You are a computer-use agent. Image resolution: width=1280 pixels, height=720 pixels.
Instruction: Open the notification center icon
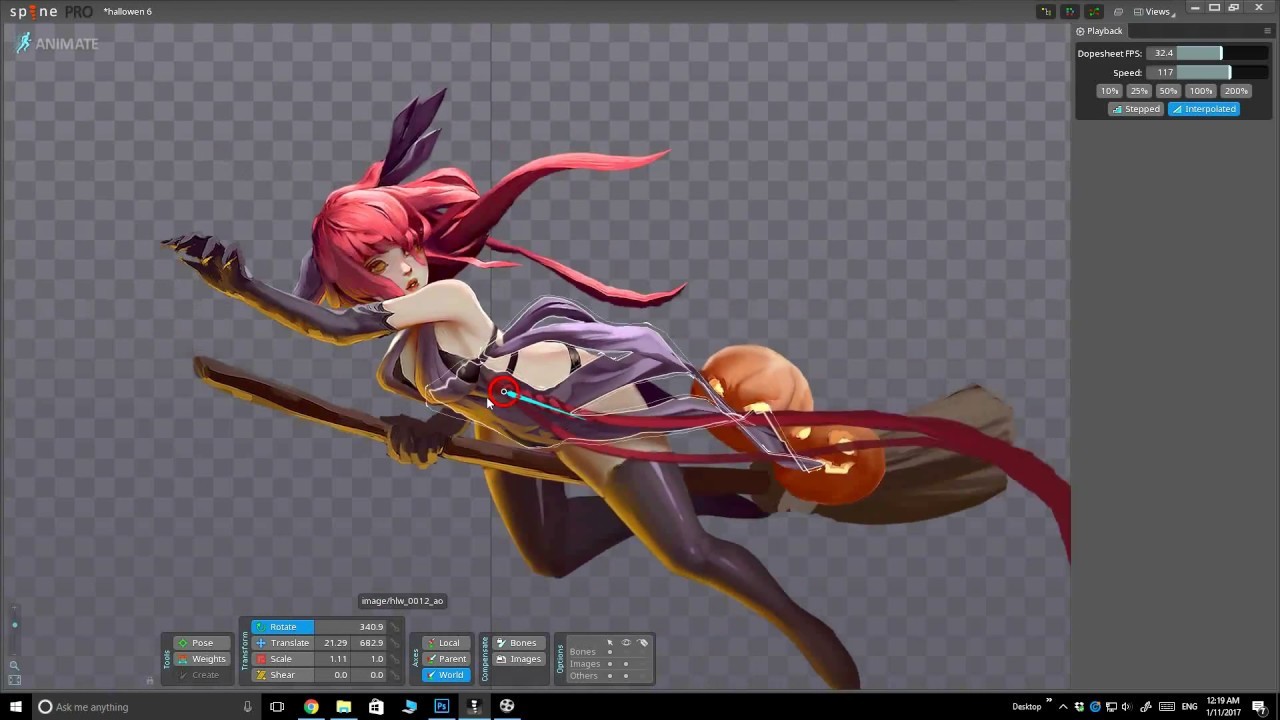1259,707
